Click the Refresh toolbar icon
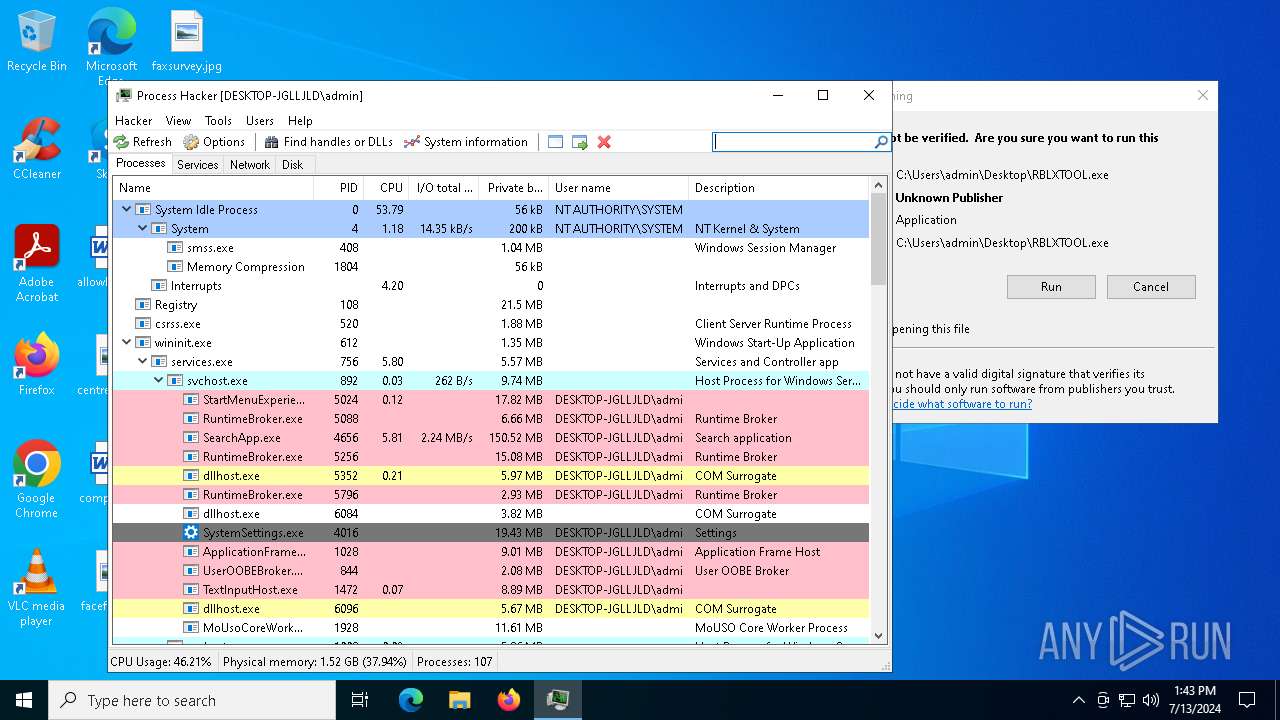 (x=121, y=142)
